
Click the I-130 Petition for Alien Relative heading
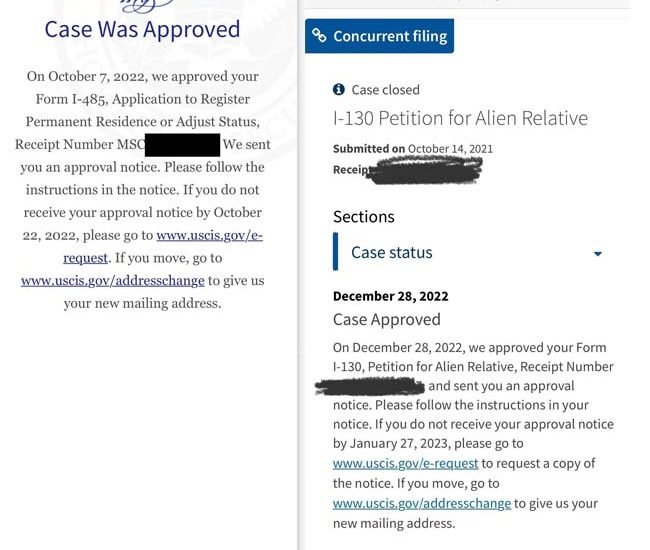(x=460, y=118)
